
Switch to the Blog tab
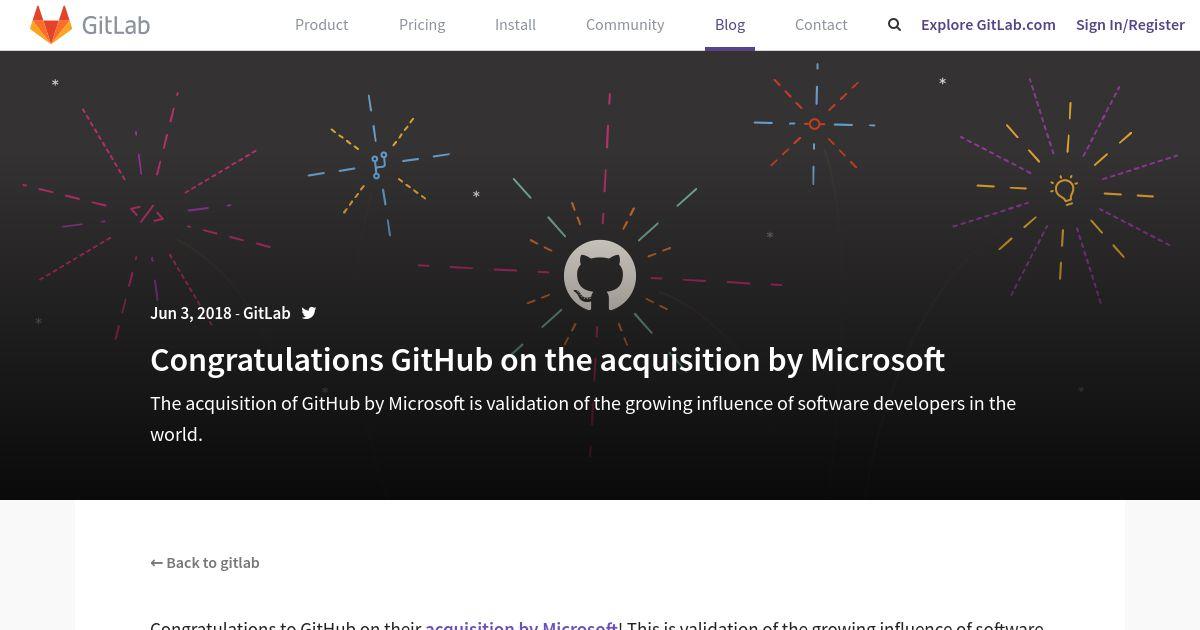coord(730,24)
